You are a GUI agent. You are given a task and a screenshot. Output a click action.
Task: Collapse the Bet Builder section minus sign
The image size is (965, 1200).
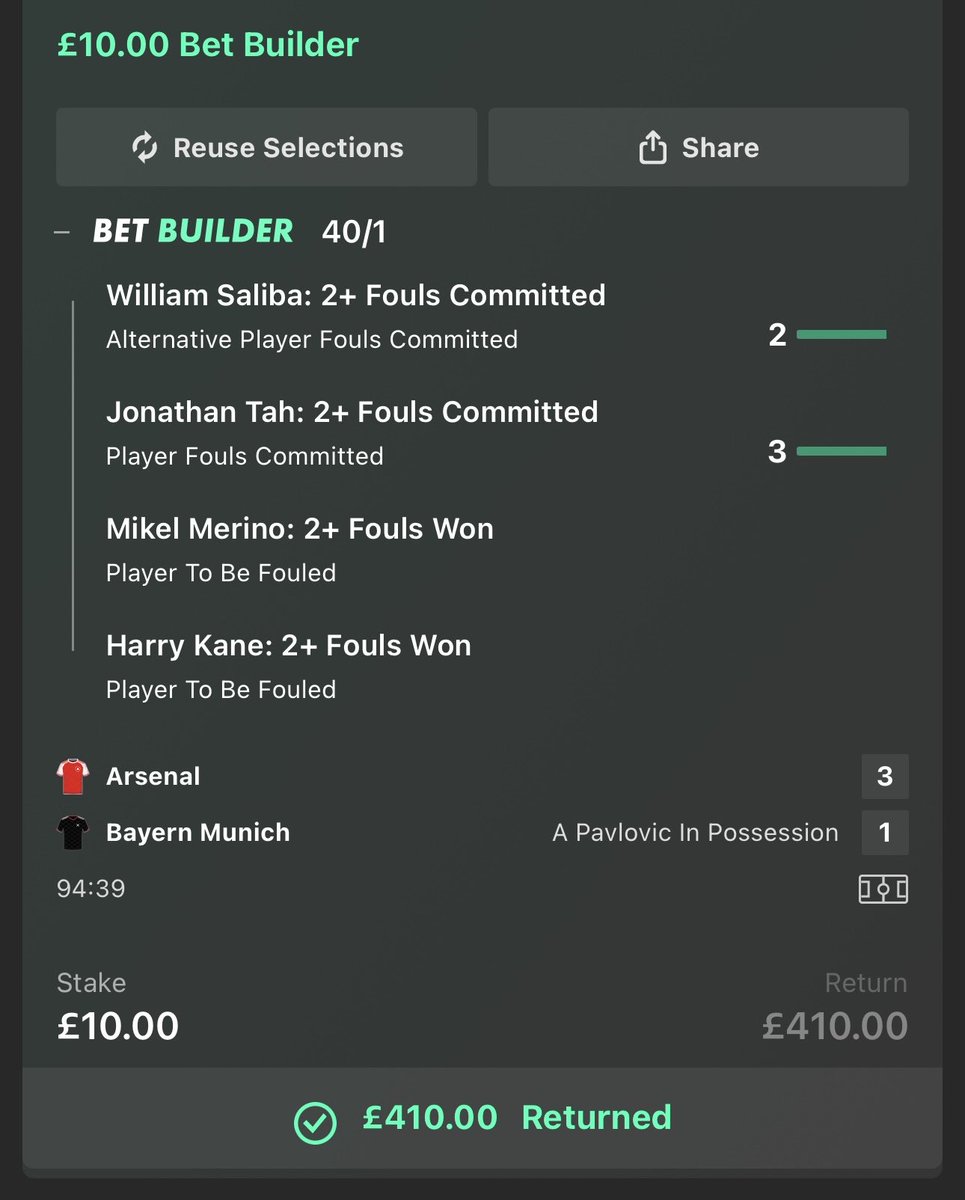[62, 232]
